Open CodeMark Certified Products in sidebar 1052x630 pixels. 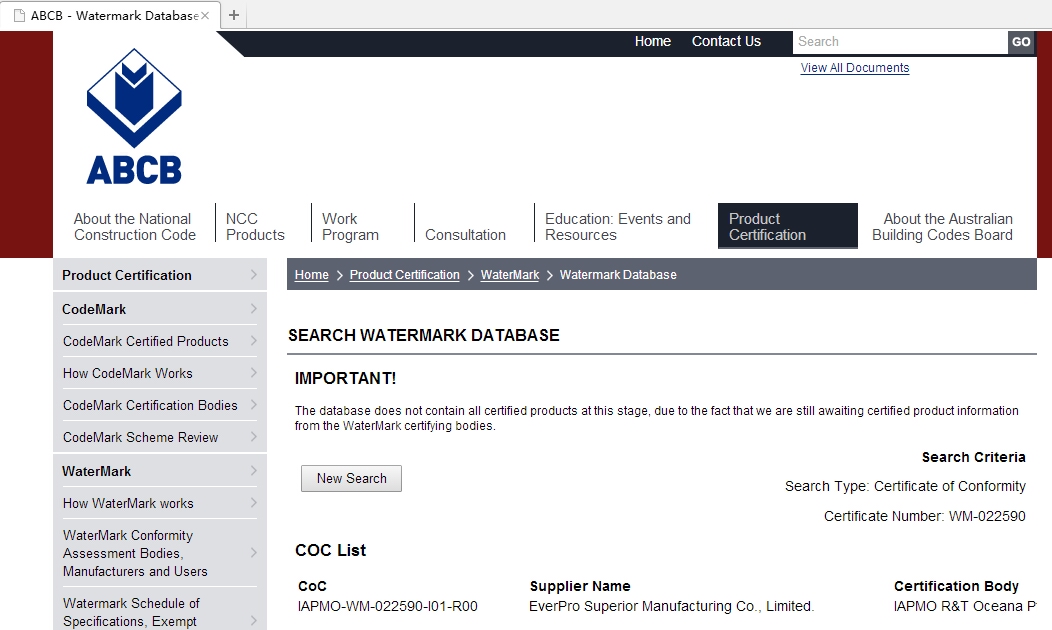(146, 341)
